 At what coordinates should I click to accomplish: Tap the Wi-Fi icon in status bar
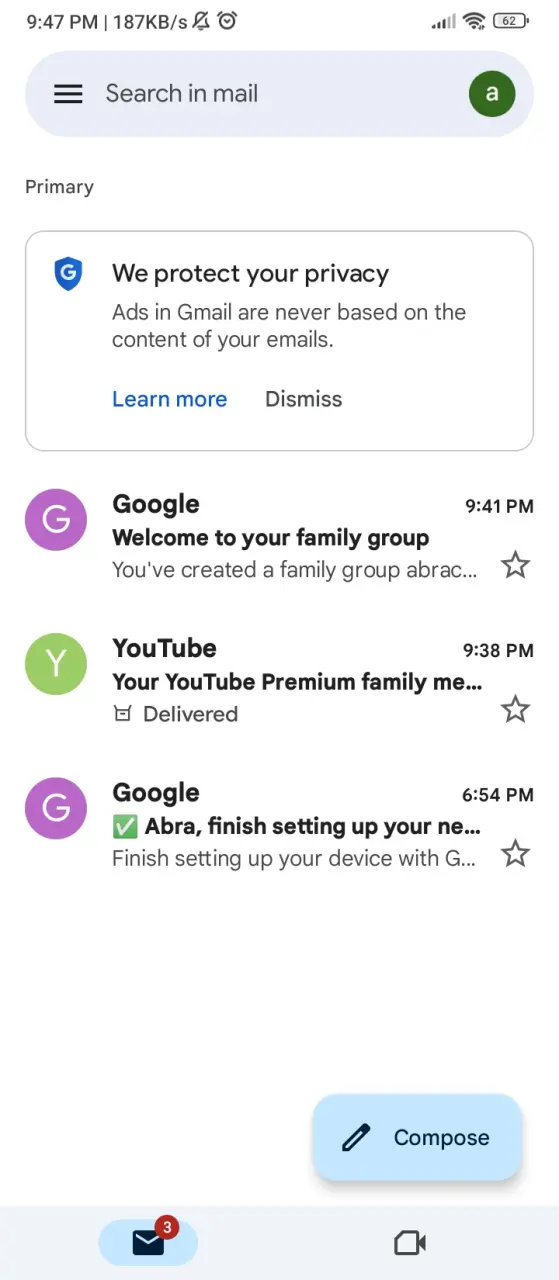[x=474, y=21]
